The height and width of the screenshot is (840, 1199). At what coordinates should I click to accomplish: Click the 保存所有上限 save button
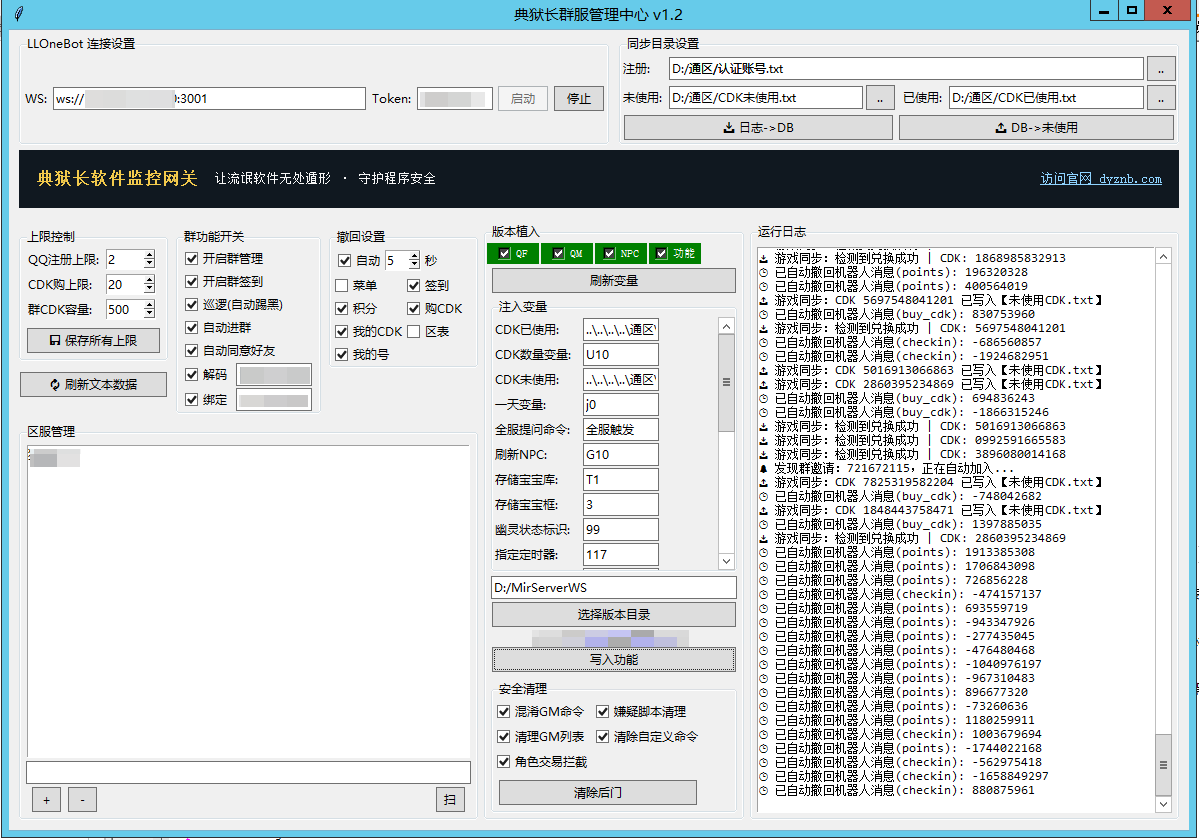tap(93, 340)
